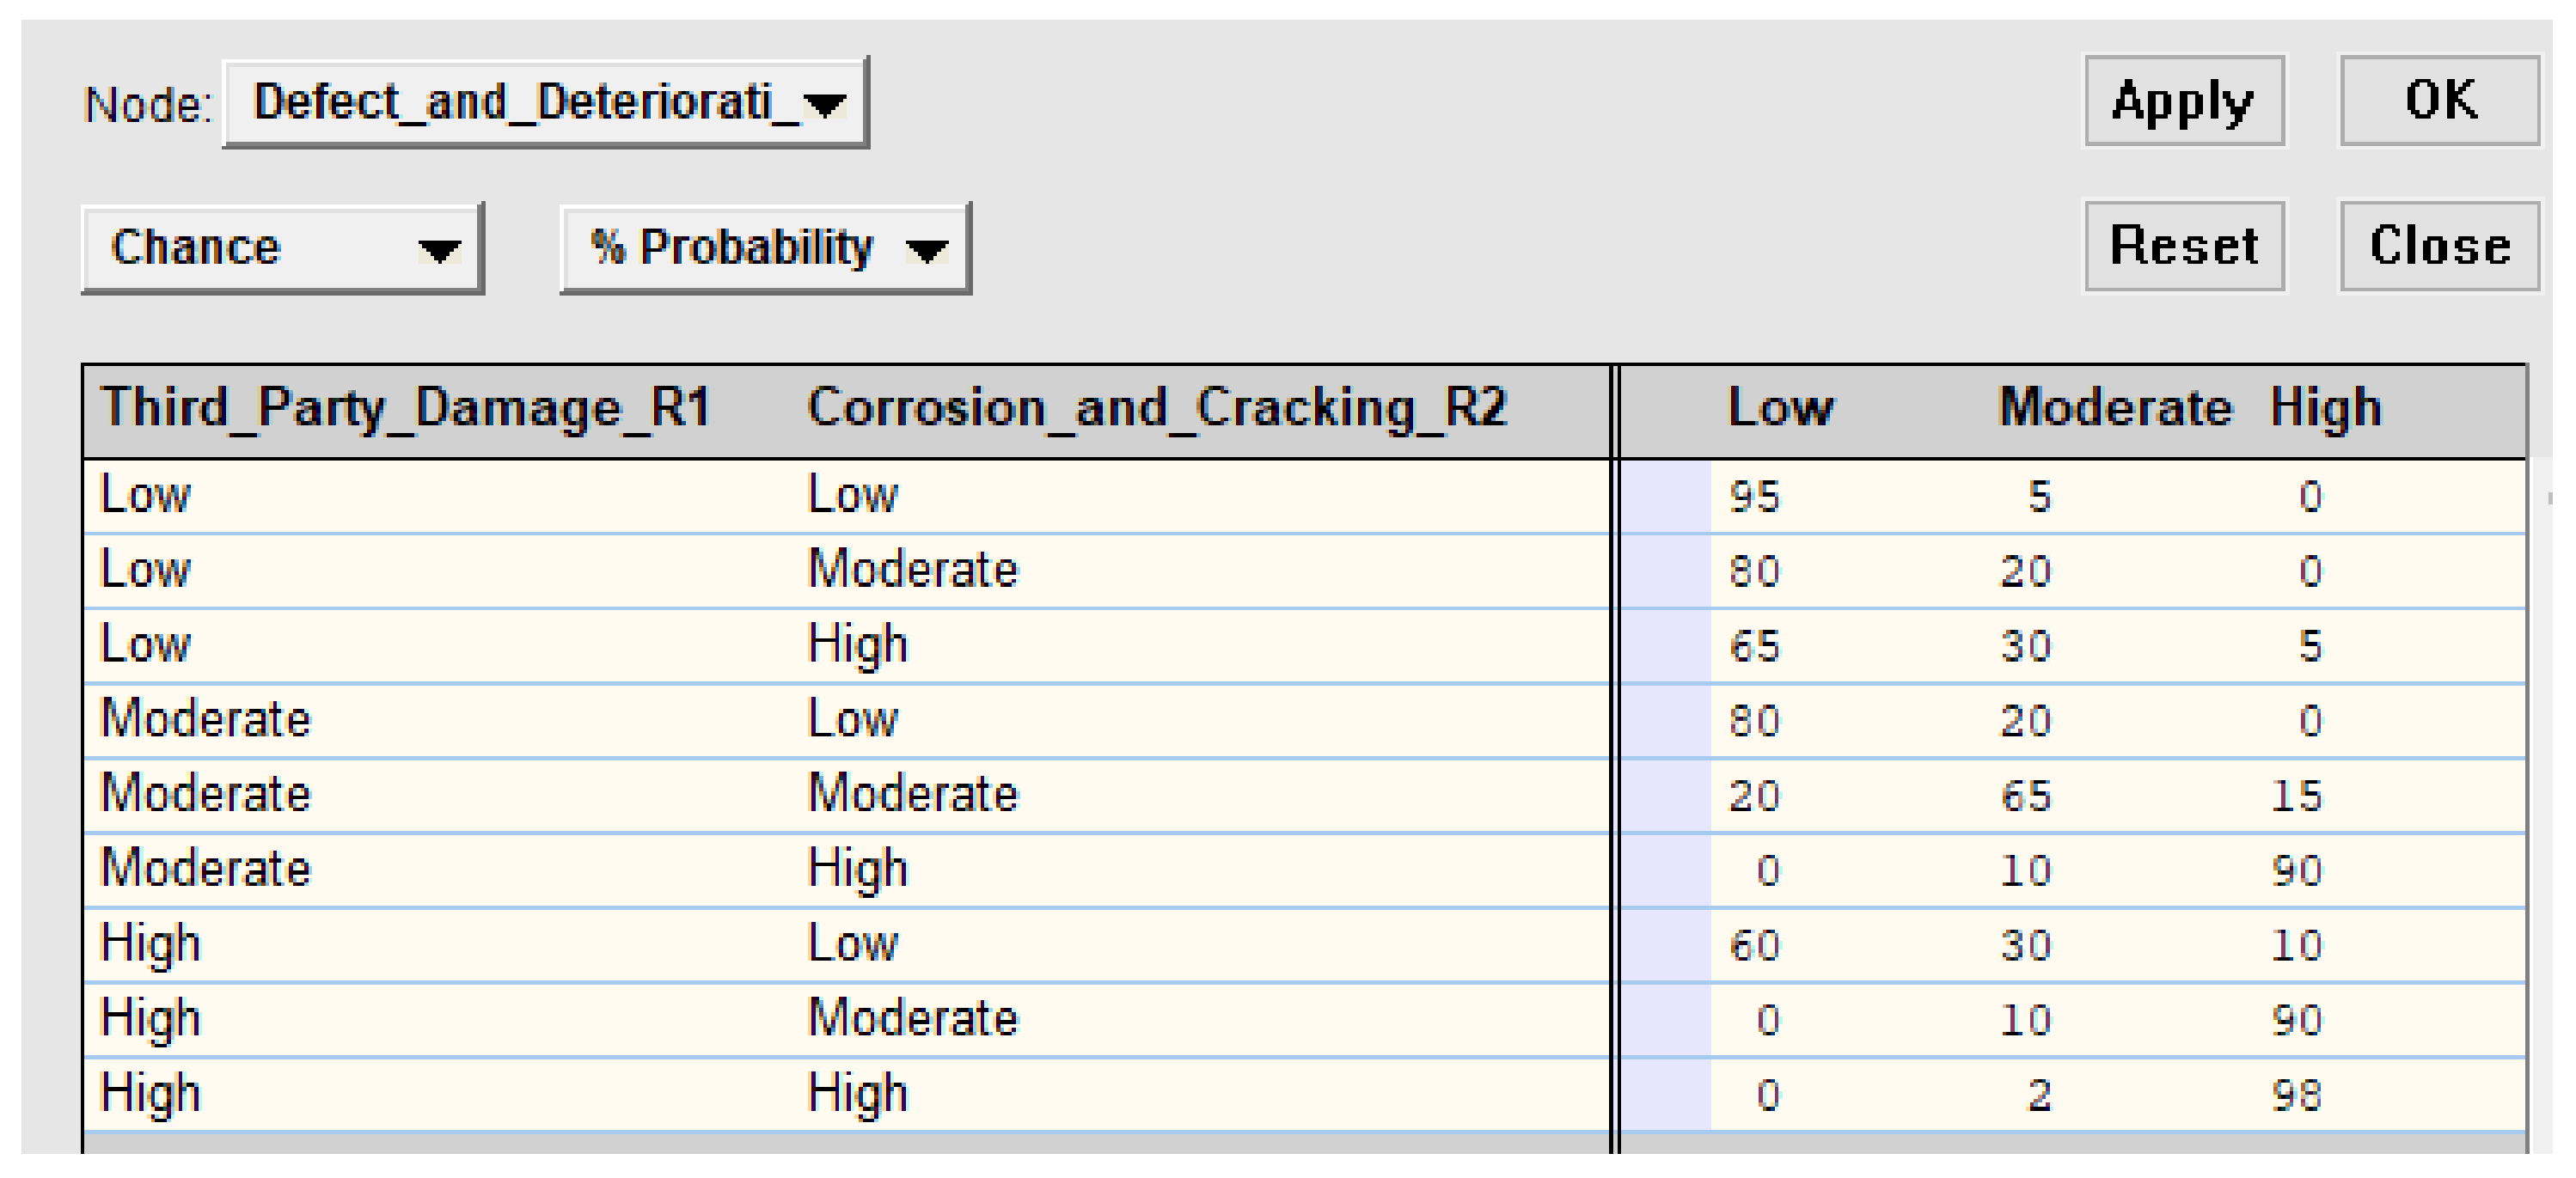Viewport: 2576px width, 1178px height.
Task: Click the Low state column header
Action: 1780,408
